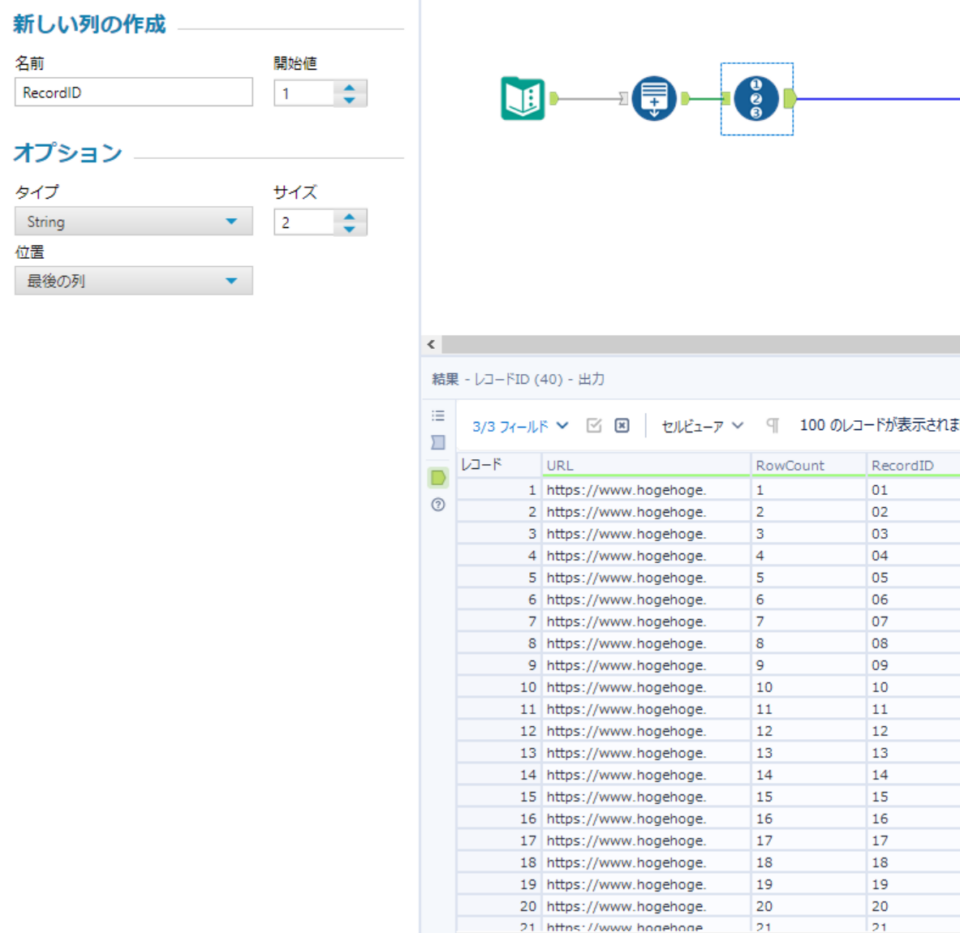Click the select-all fields checkmark icon

(x=594, y=425)
